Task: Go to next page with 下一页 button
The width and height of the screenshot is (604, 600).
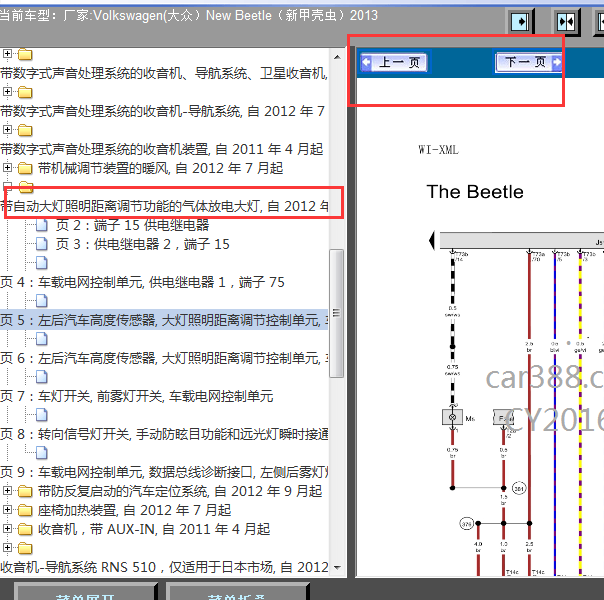Action: (528, 62)
